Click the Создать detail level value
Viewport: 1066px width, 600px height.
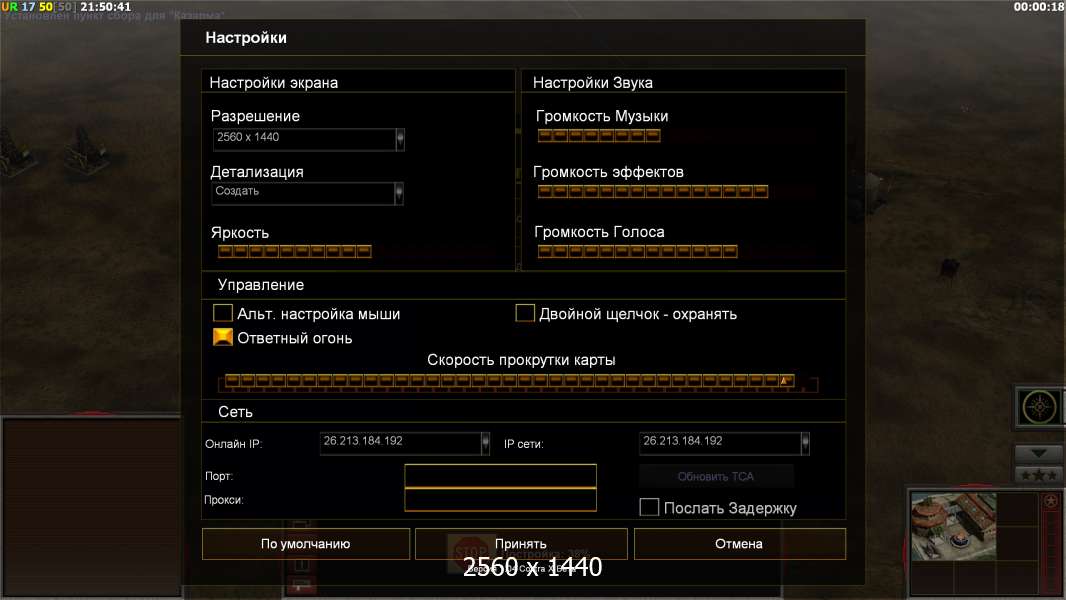(x=237, y=191)
